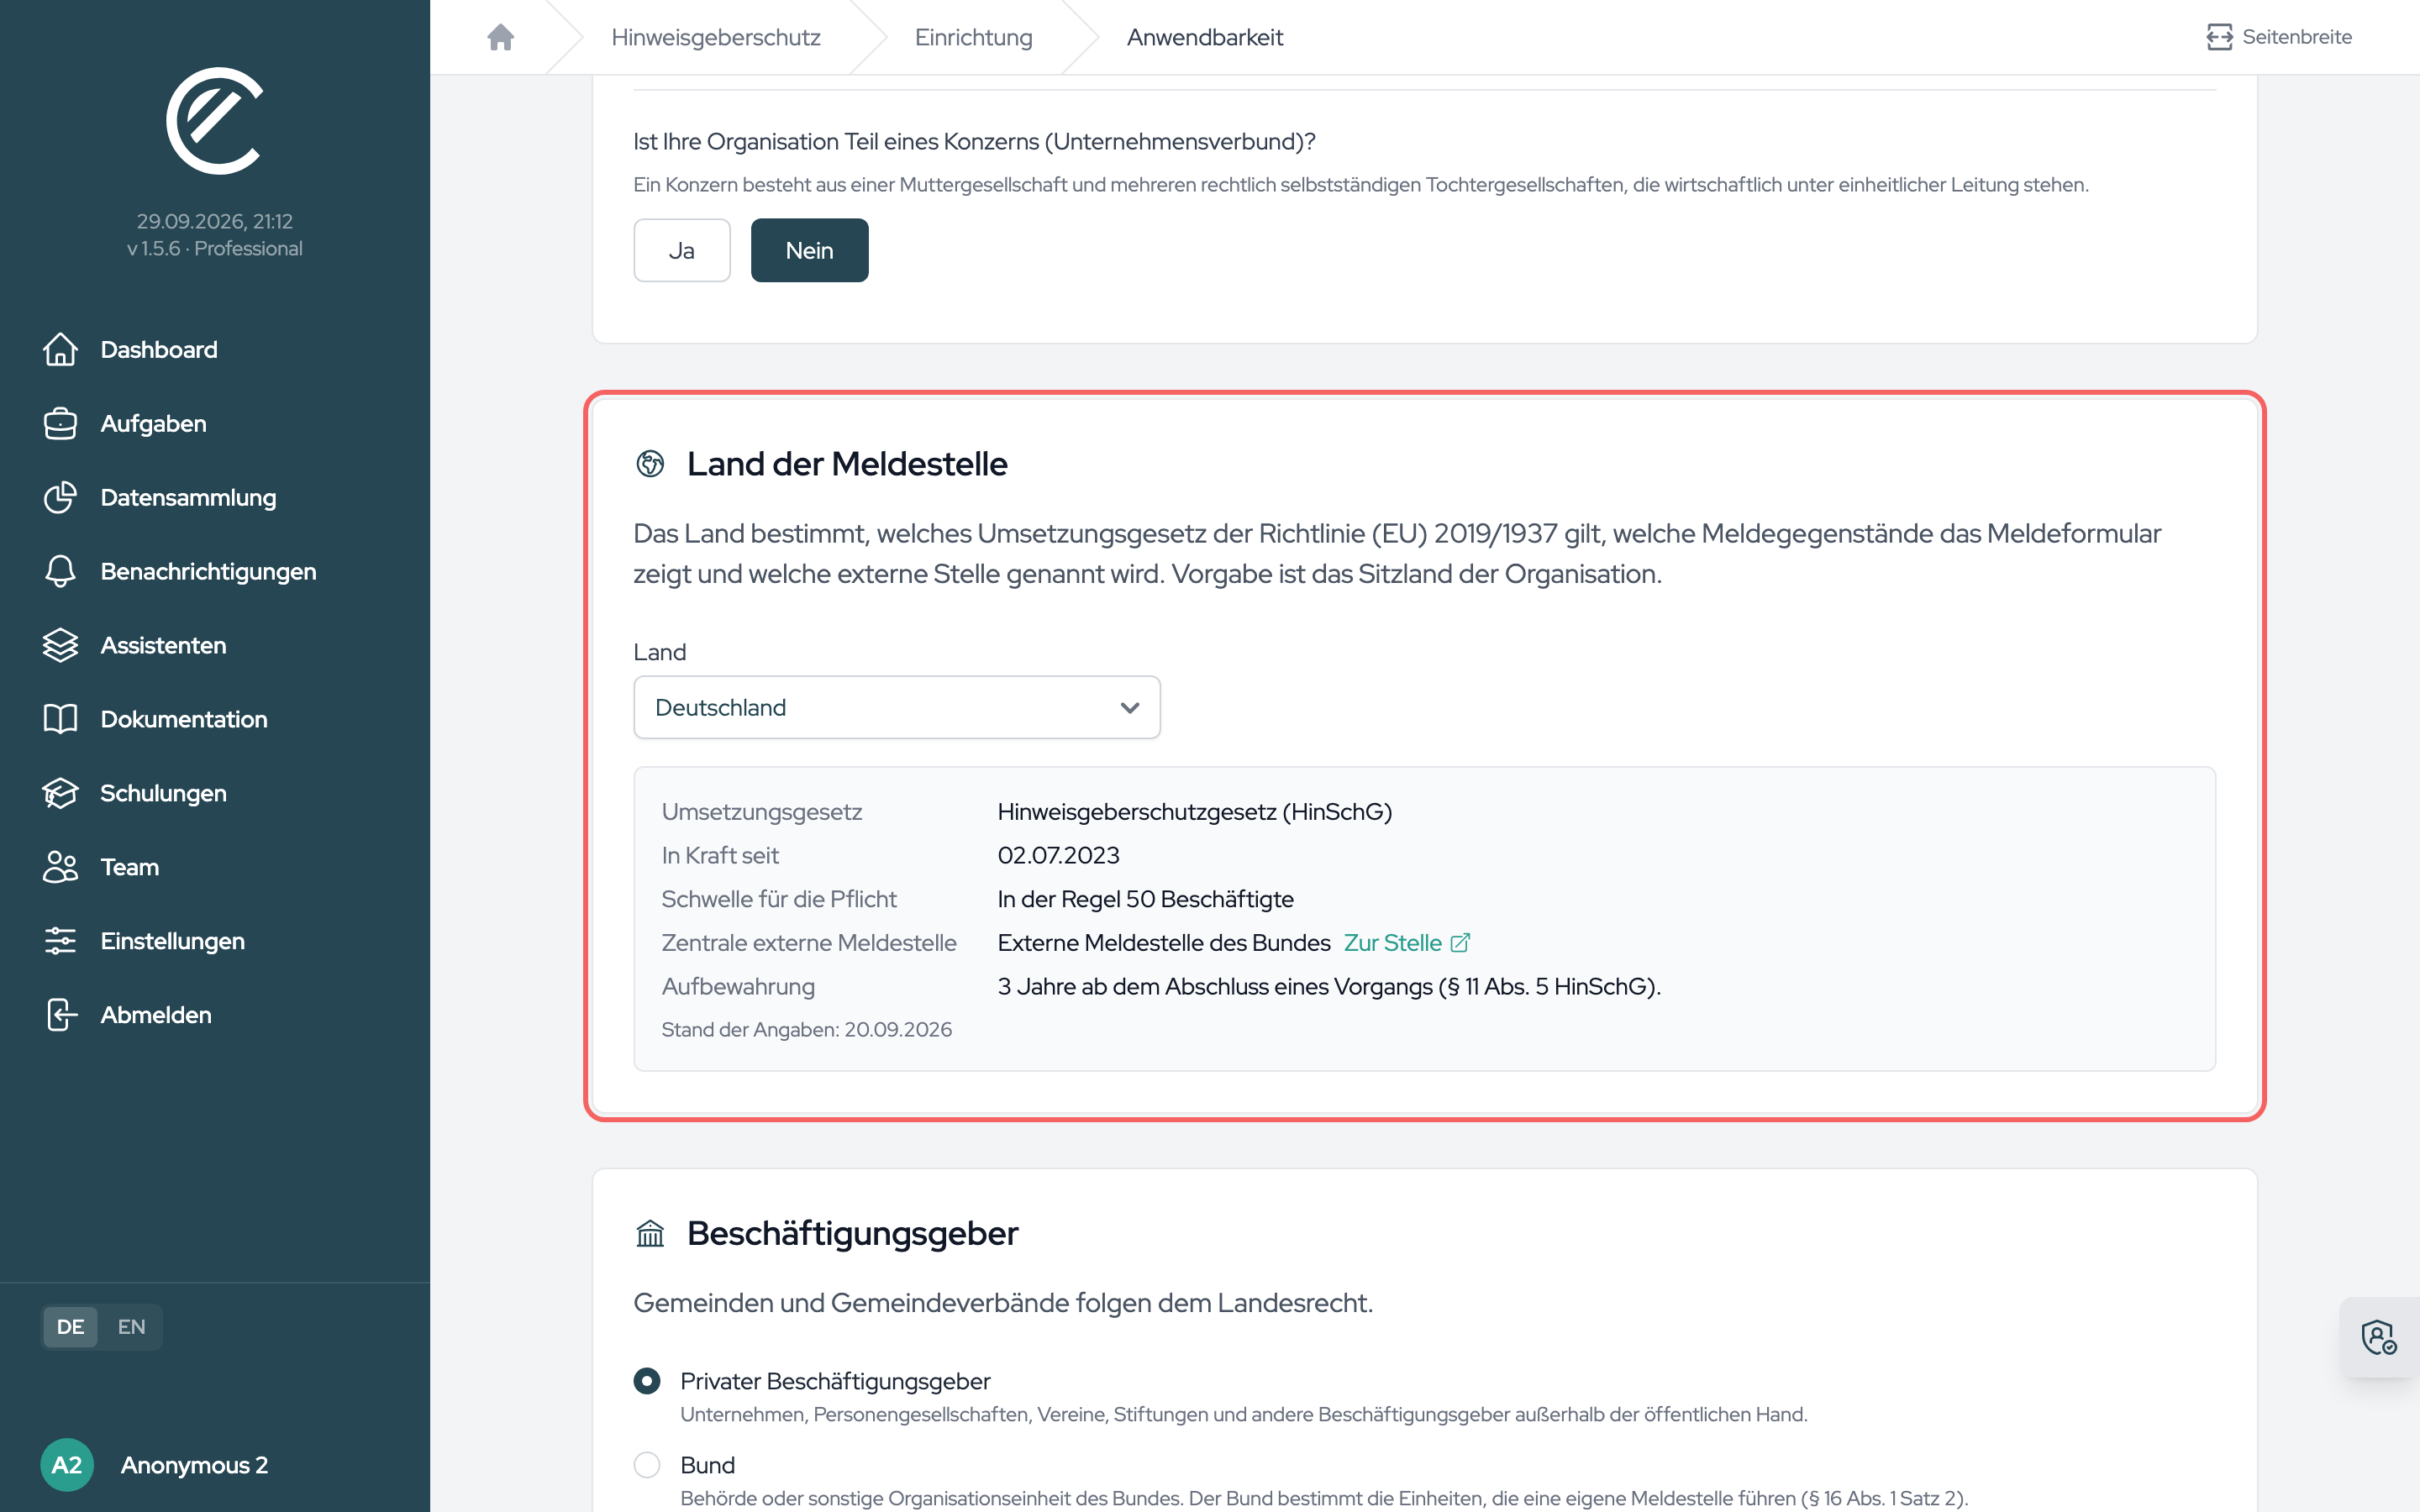The height and width of the screenshot is (1512, 2420).
Task: Open Hinweisgeberschutz breadcrumb
Action: point(716,37)
